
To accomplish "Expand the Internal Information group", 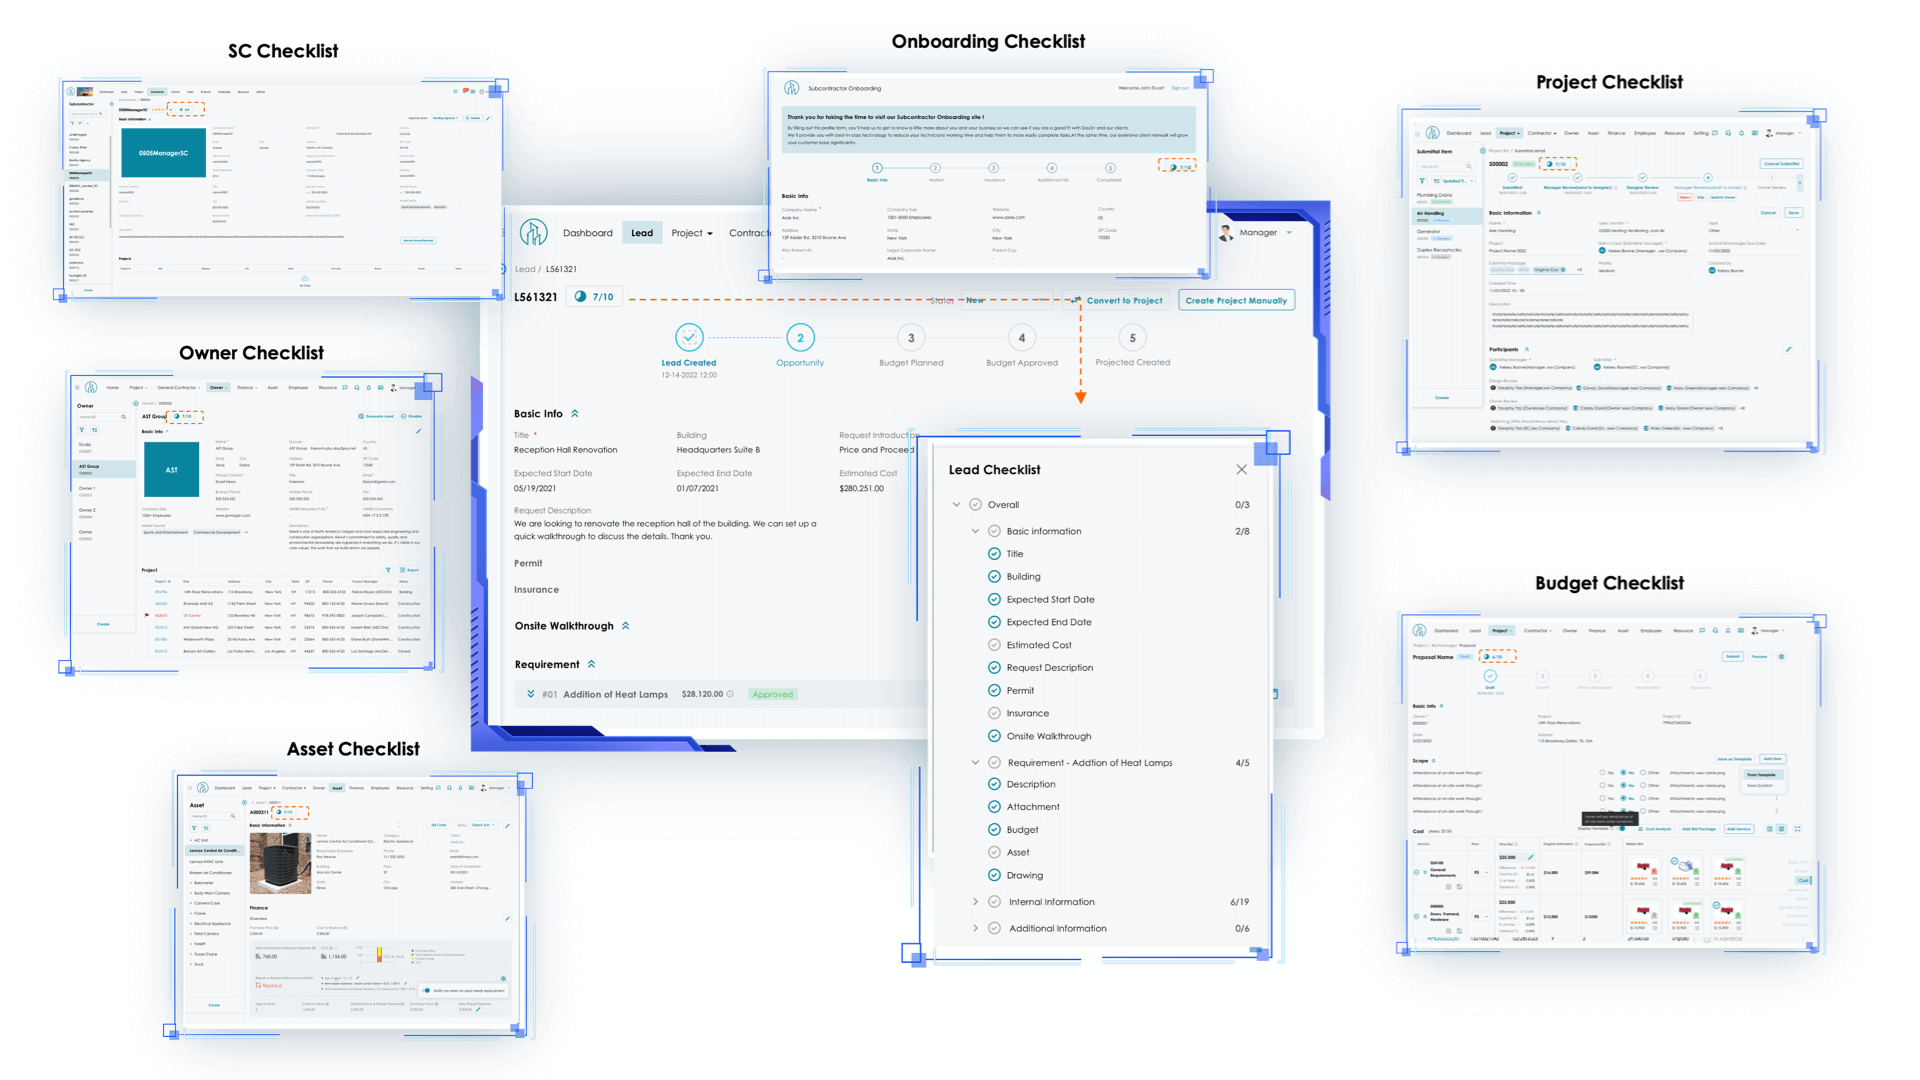I will coord(976,902).
